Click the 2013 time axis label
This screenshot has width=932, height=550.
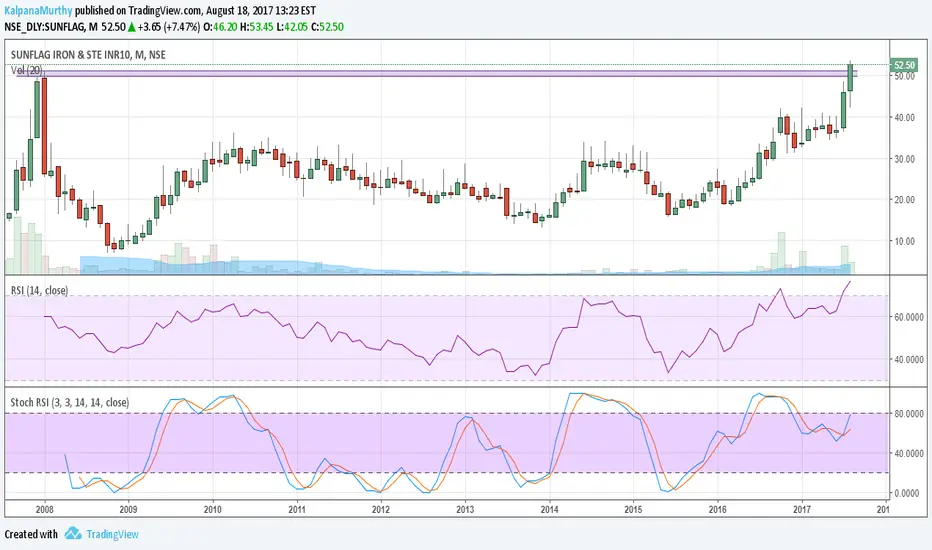point(465,509)
